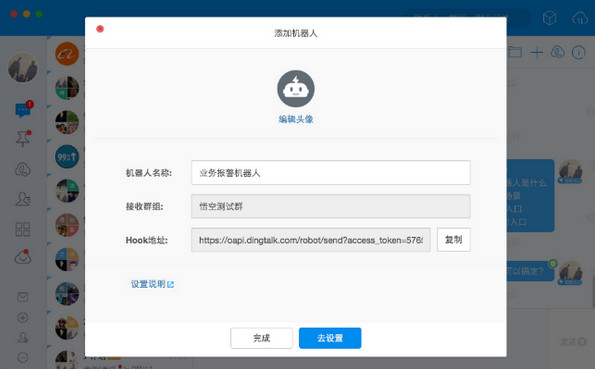
Task: Click the 编辑头像 link
Action: coord(296,119)
